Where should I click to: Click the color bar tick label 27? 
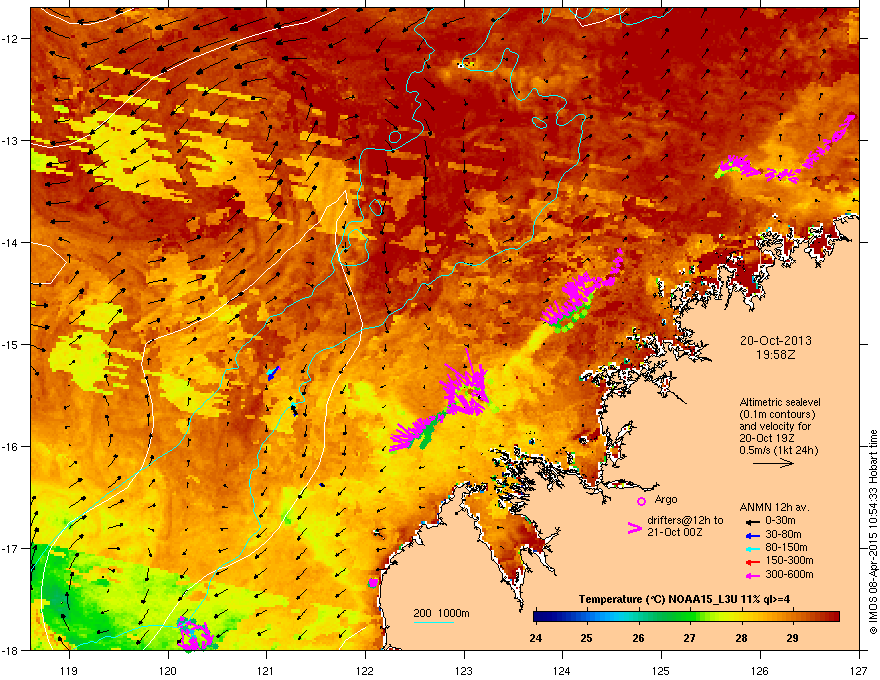[690, 638]
